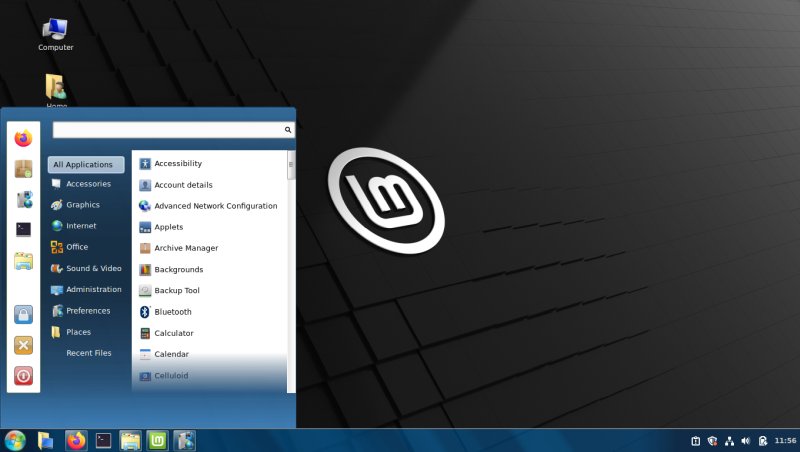Open the update manager shield tray icon
The height and width of the screenshot is (452, 800).
(x=712, y=441)
